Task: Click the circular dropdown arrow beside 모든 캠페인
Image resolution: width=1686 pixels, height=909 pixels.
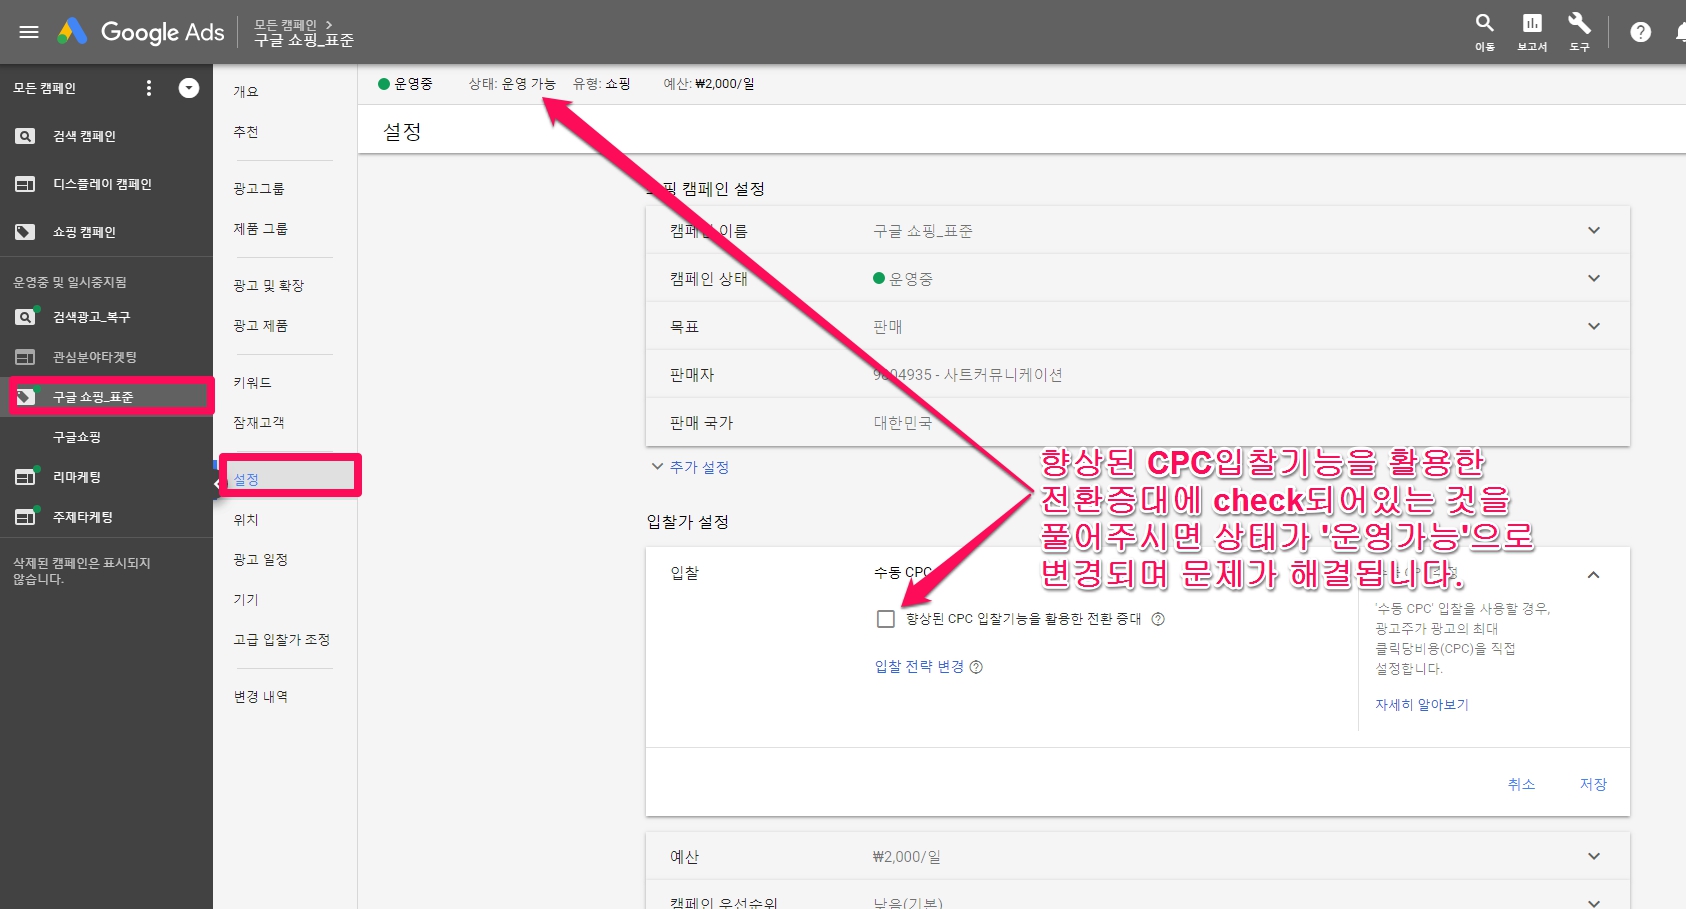Action: tap(189, 88)
